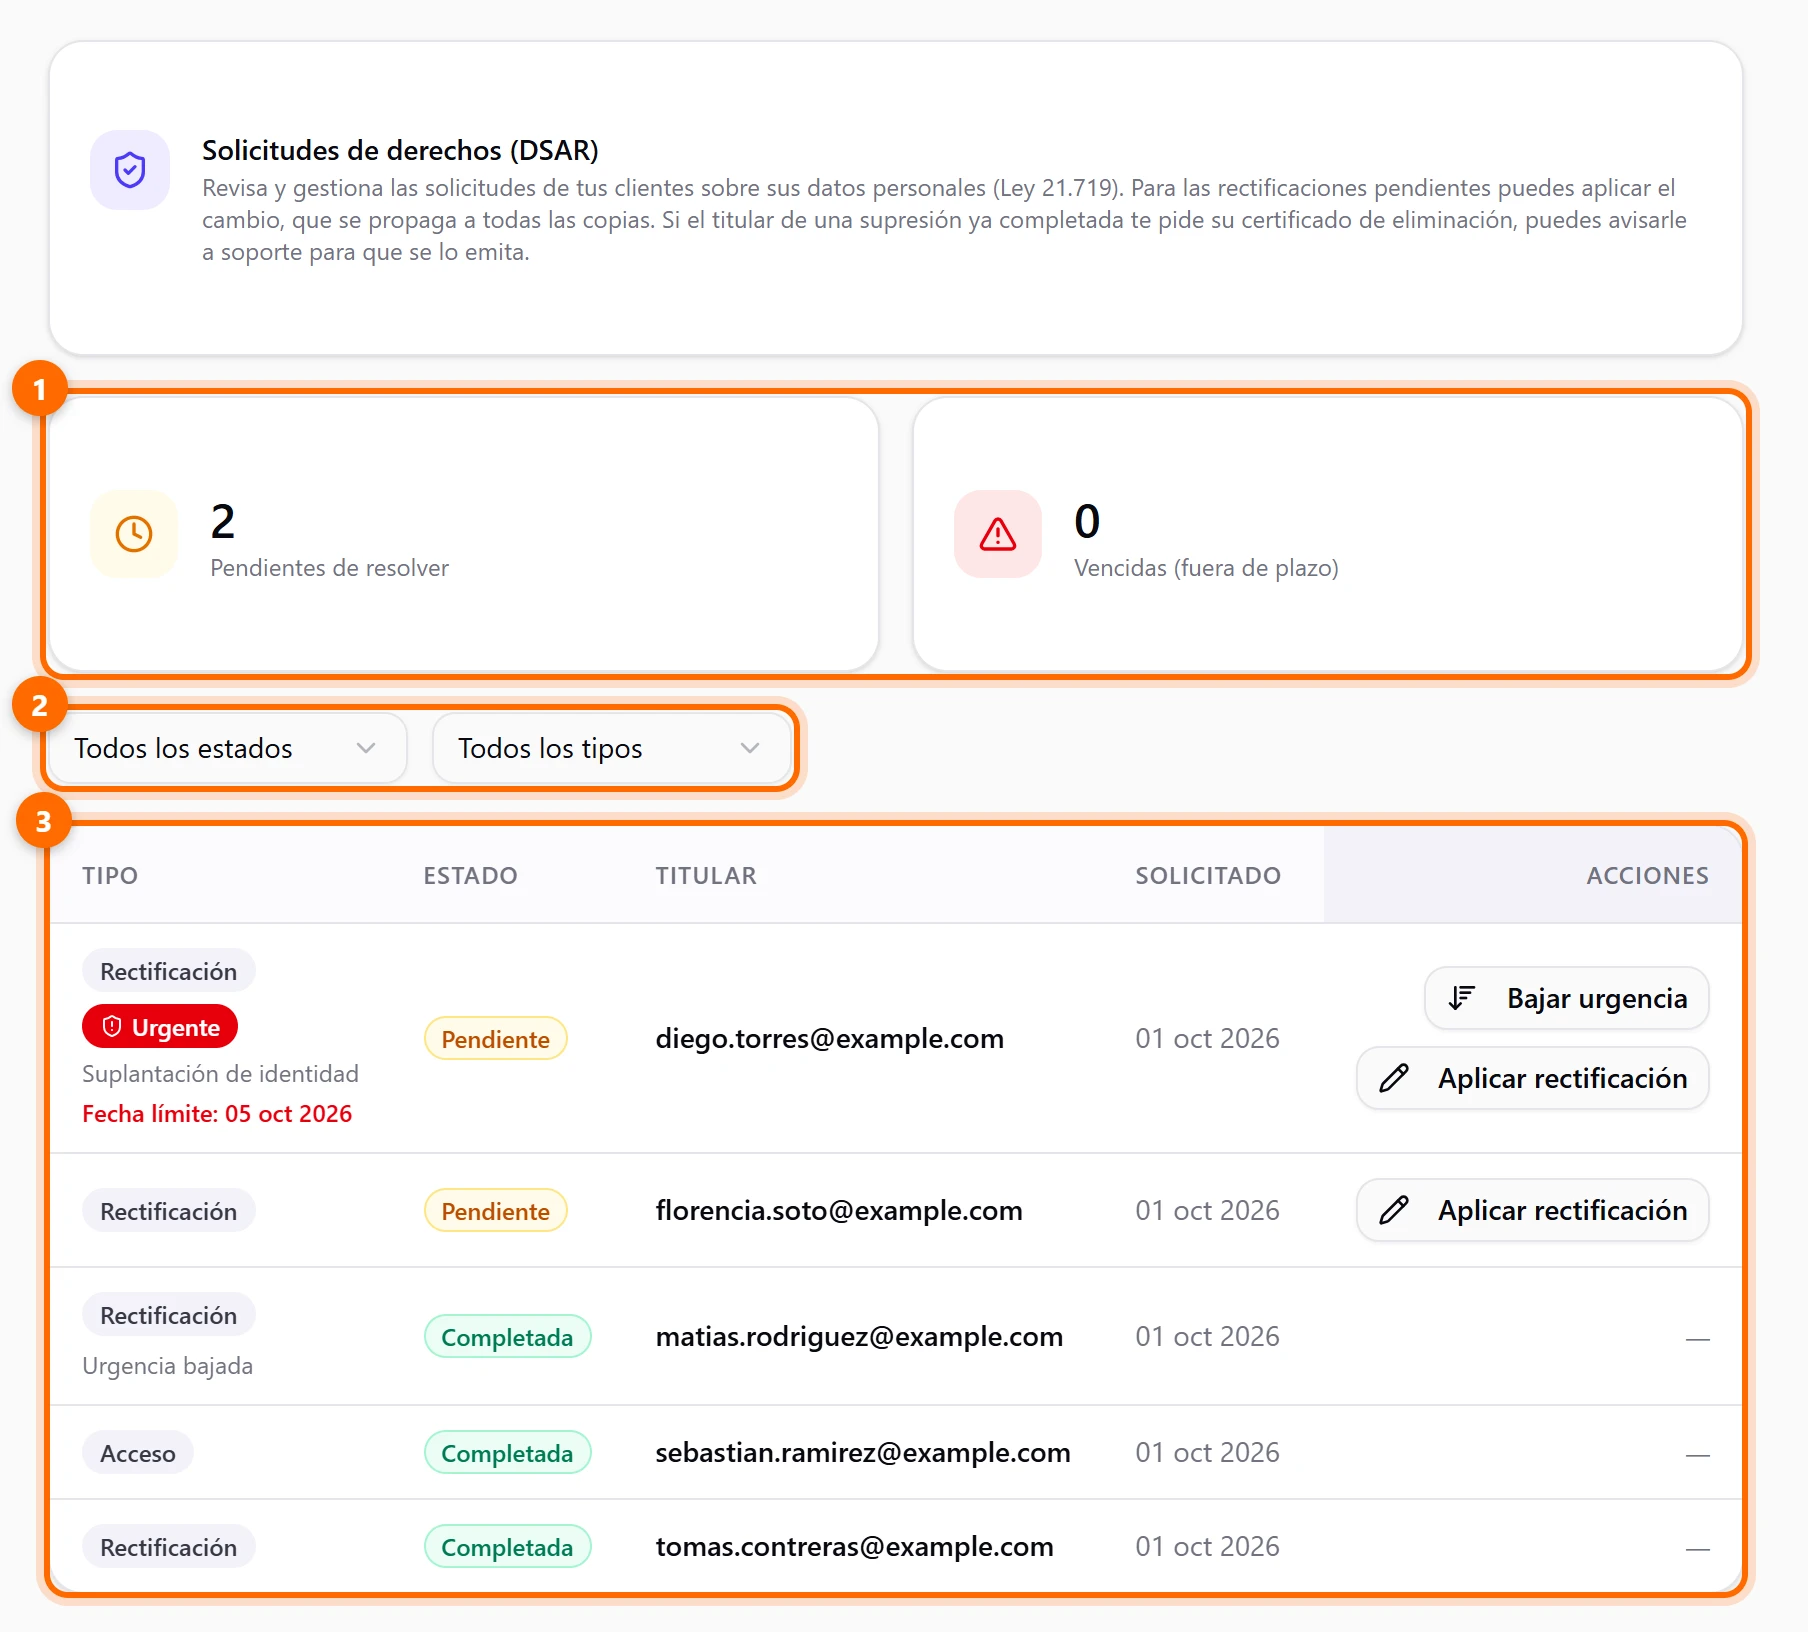1808x1632 pixels.
Task: Select sebastian.ramirez@example.com email
Action: [x=863, y=1452]
